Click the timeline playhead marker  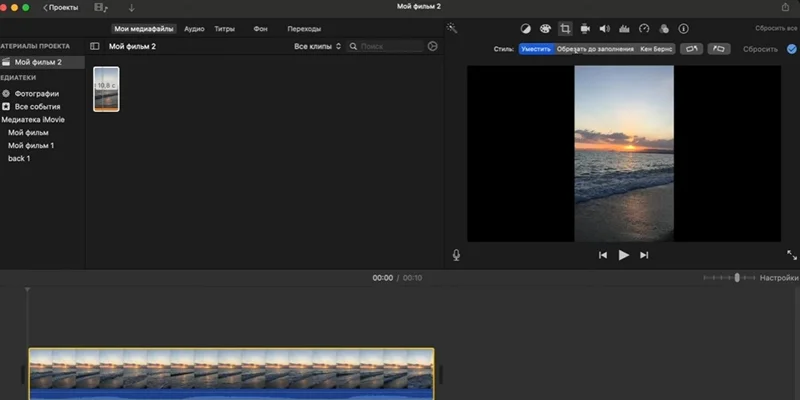tap(28, 290)
